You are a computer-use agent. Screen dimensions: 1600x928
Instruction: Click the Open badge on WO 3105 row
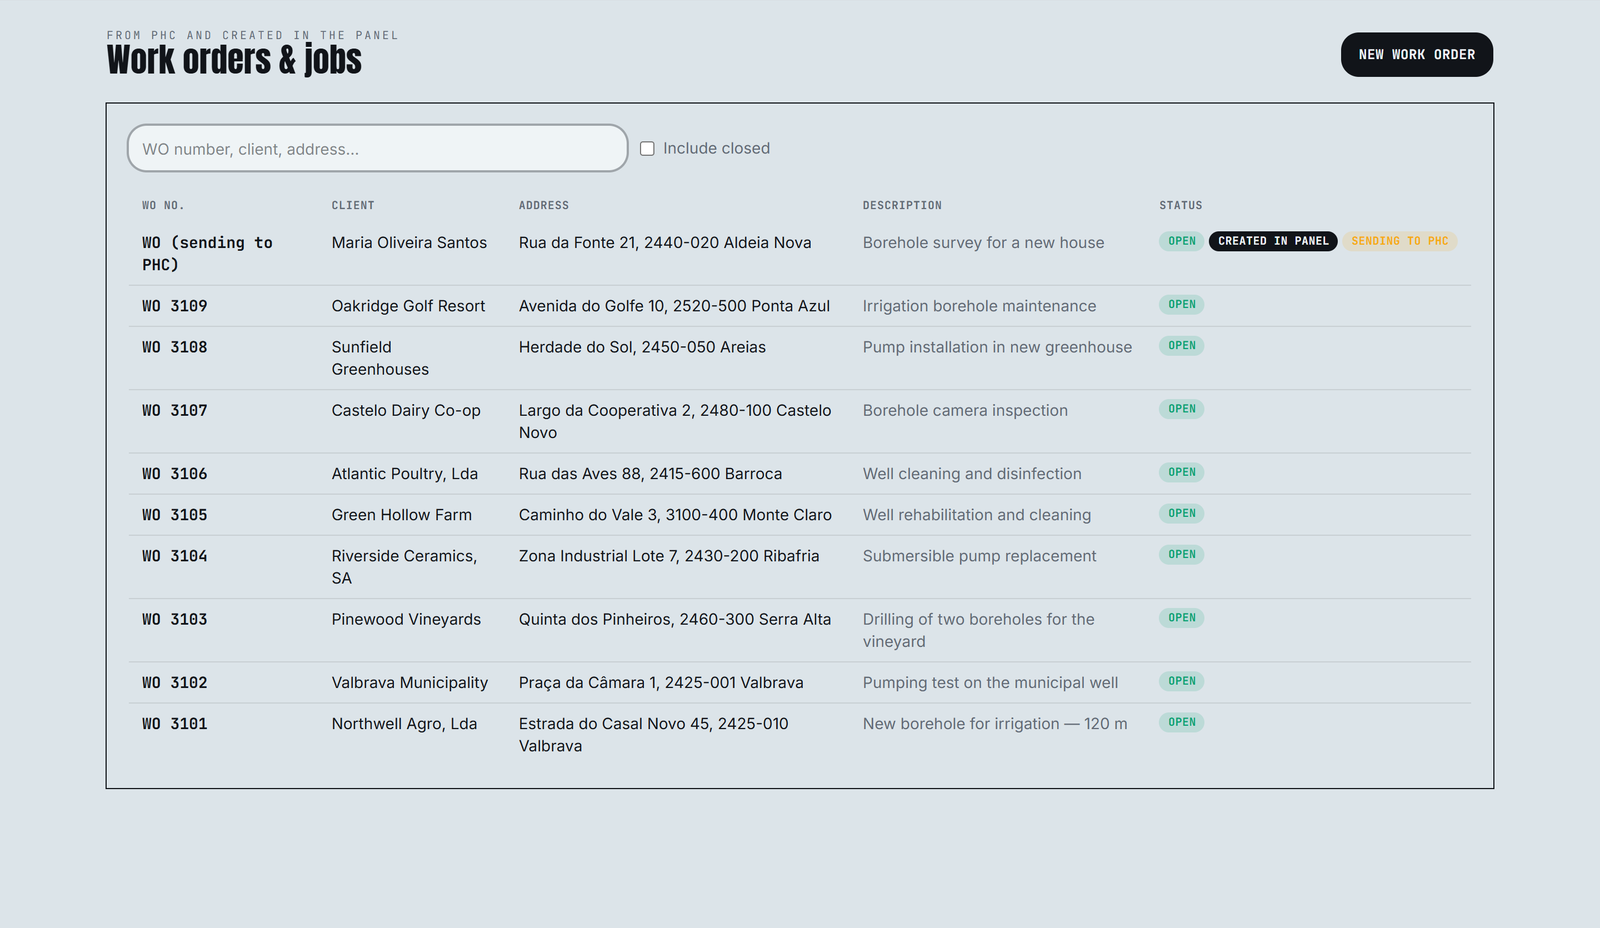[x=1182, y=513]
